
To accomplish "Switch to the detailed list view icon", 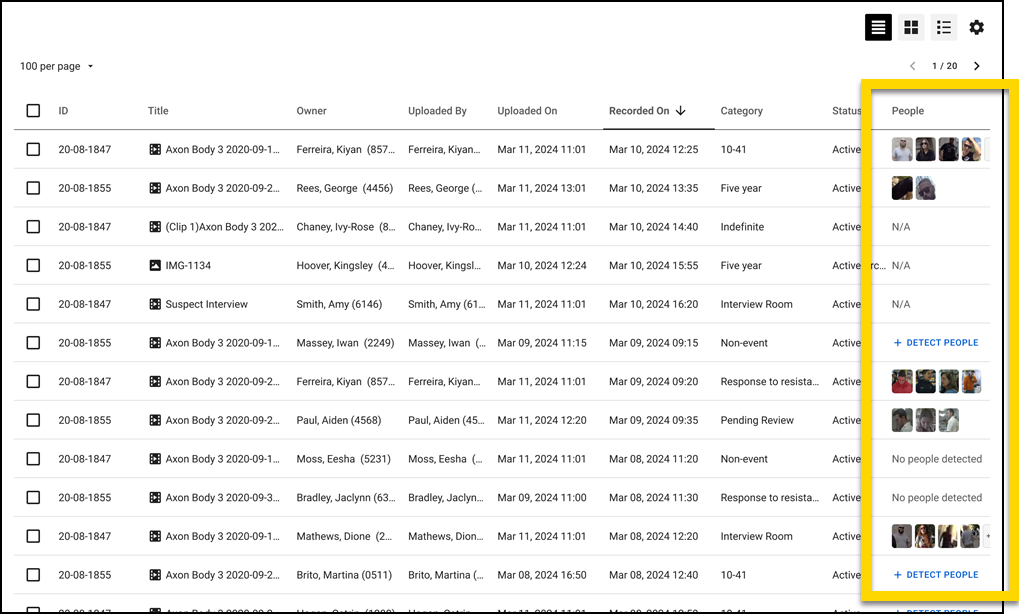I will [x=943, y=28].
